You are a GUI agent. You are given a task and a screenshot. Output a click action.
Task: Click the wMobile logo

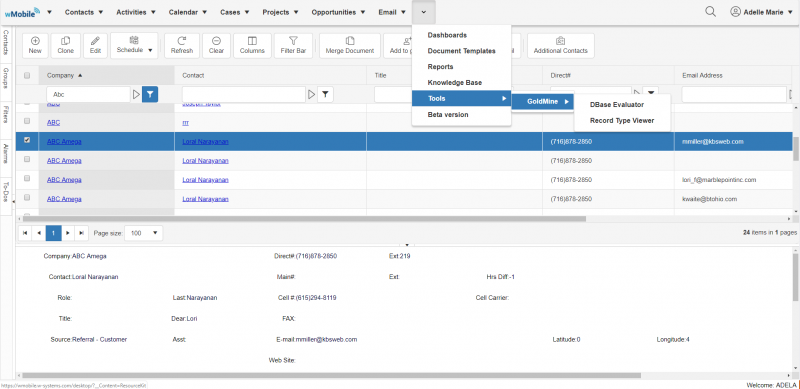pyautogui.click(x=23, y=12)
